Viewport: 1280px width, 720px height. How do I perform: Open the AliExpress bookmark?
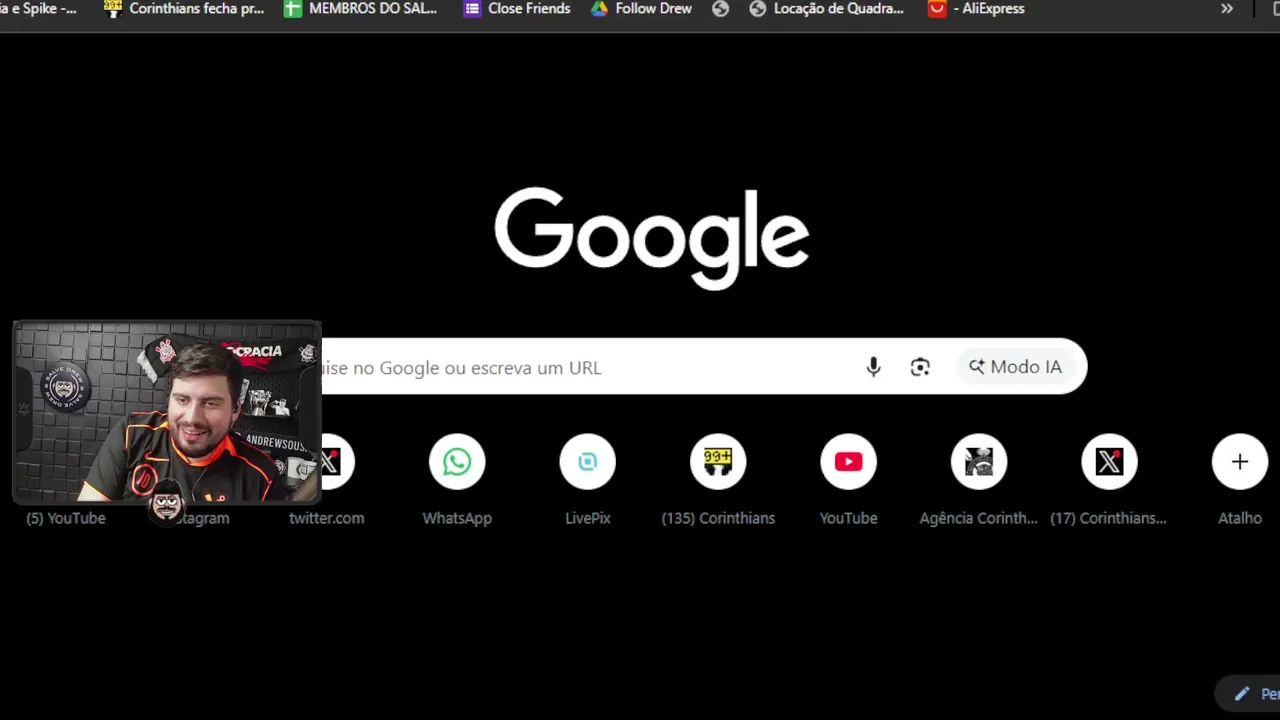976,8
